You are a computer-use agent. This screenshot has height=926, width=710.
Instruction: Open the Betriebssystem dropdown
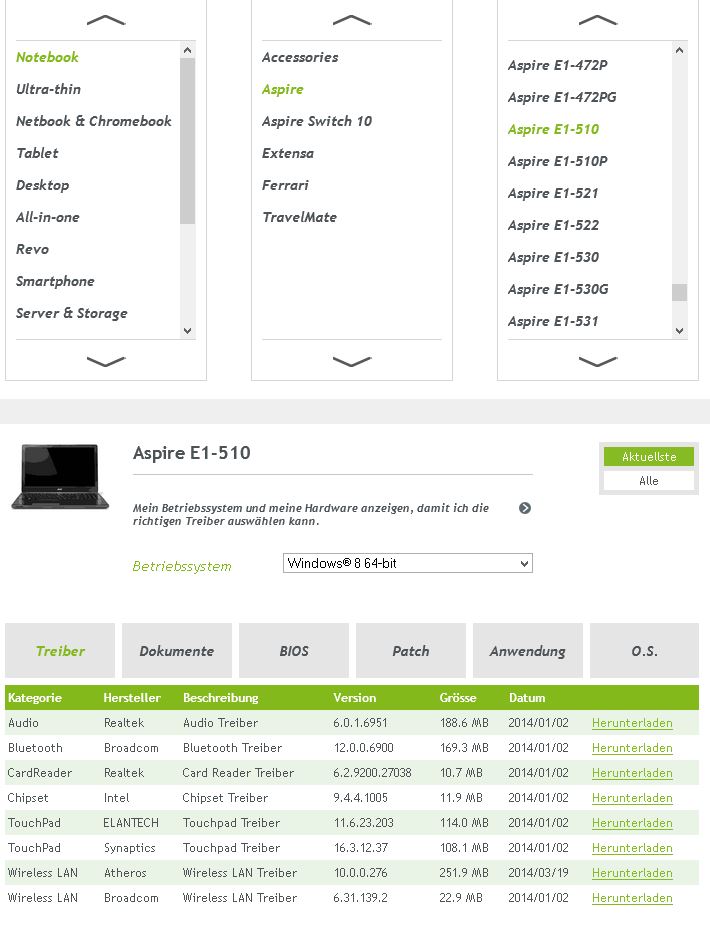coord(408,563)
